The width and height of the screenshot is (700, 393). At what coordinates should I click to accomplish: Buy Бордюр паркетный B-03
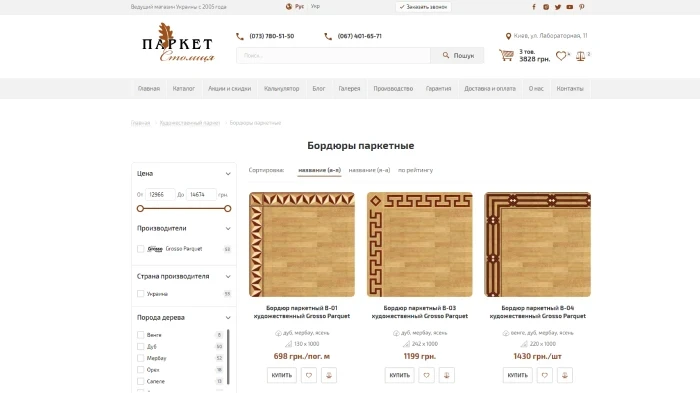coord(400,375)
